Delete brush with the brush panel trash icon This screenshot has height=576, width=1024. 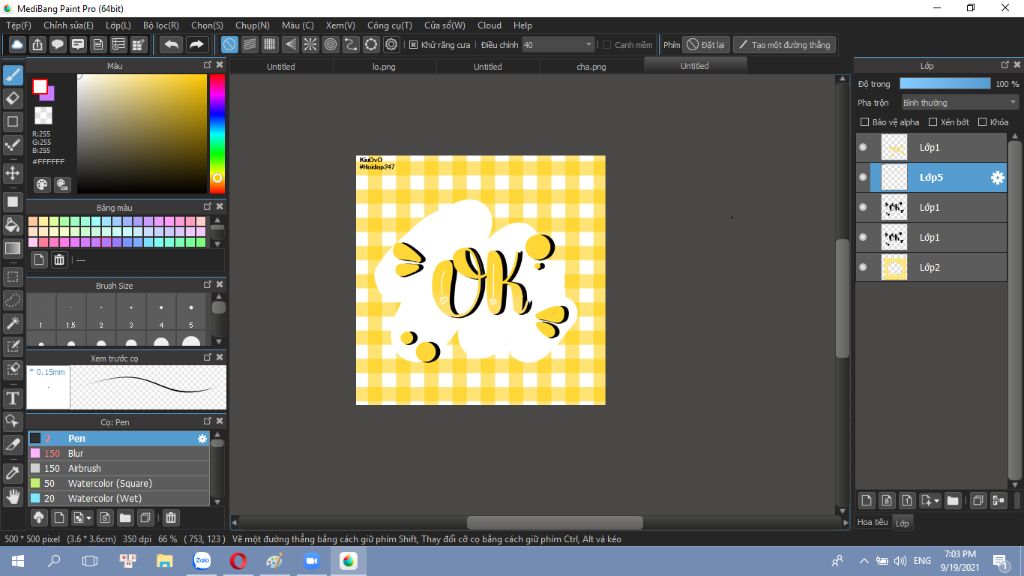[x=170, y=518]
